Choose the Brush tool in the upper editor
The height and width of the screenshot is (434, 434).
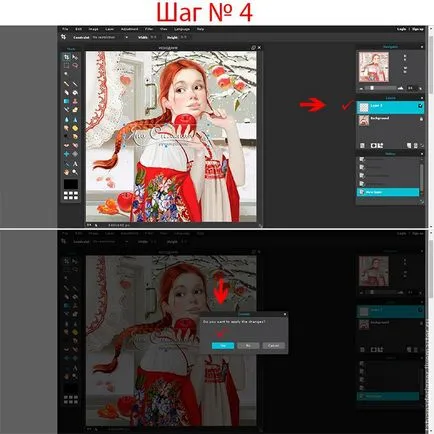pyautogui.click(x=75, y=84)
